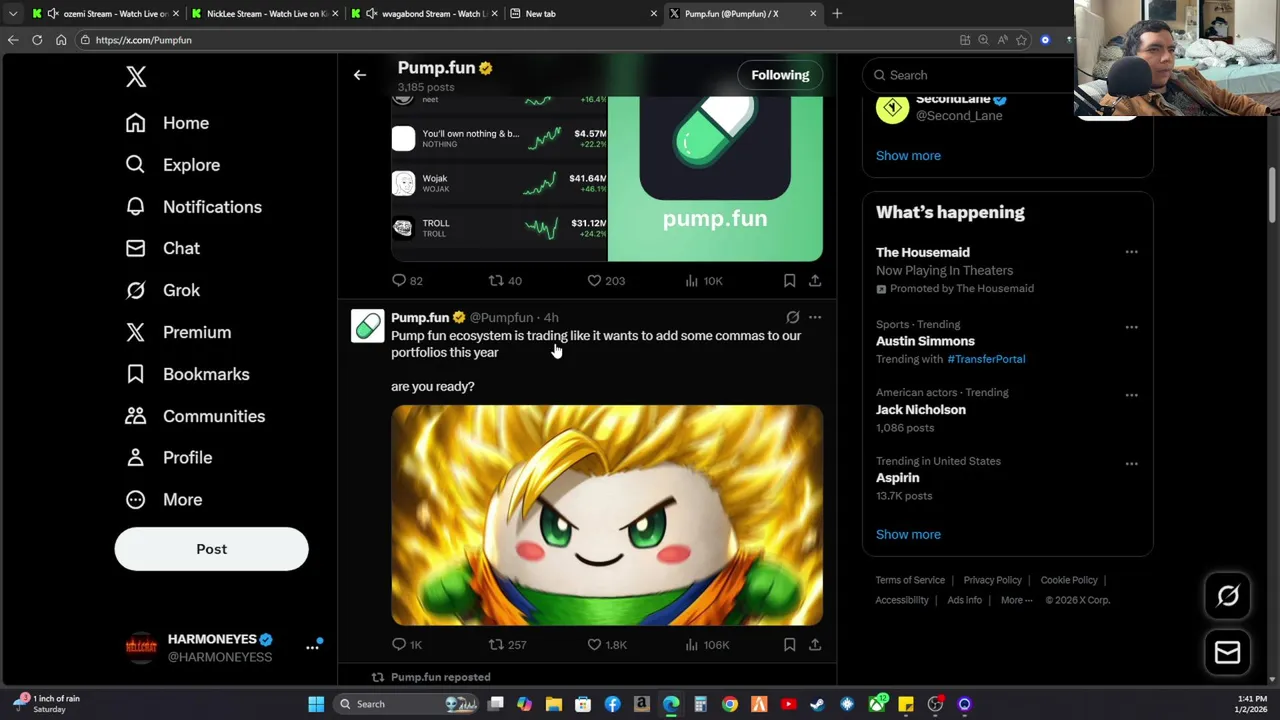Screen dimensions: 1280x720
Task: Click Show more under What's happening
Action: point(908,535)
